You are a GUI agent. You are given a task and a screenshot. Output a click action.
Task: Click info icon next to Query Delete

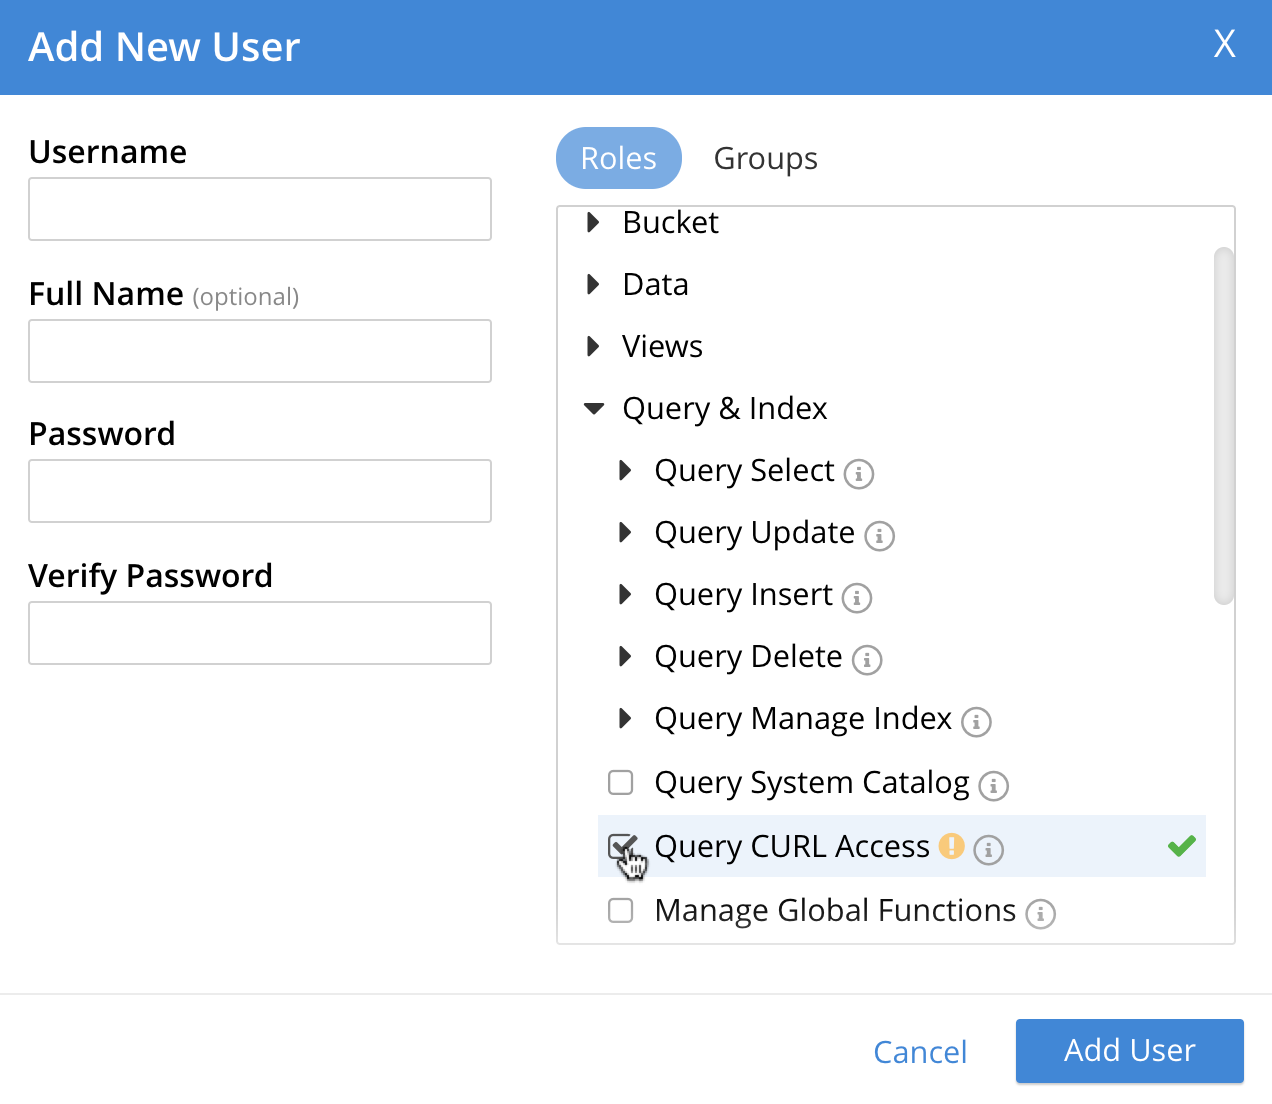(867, 660)
